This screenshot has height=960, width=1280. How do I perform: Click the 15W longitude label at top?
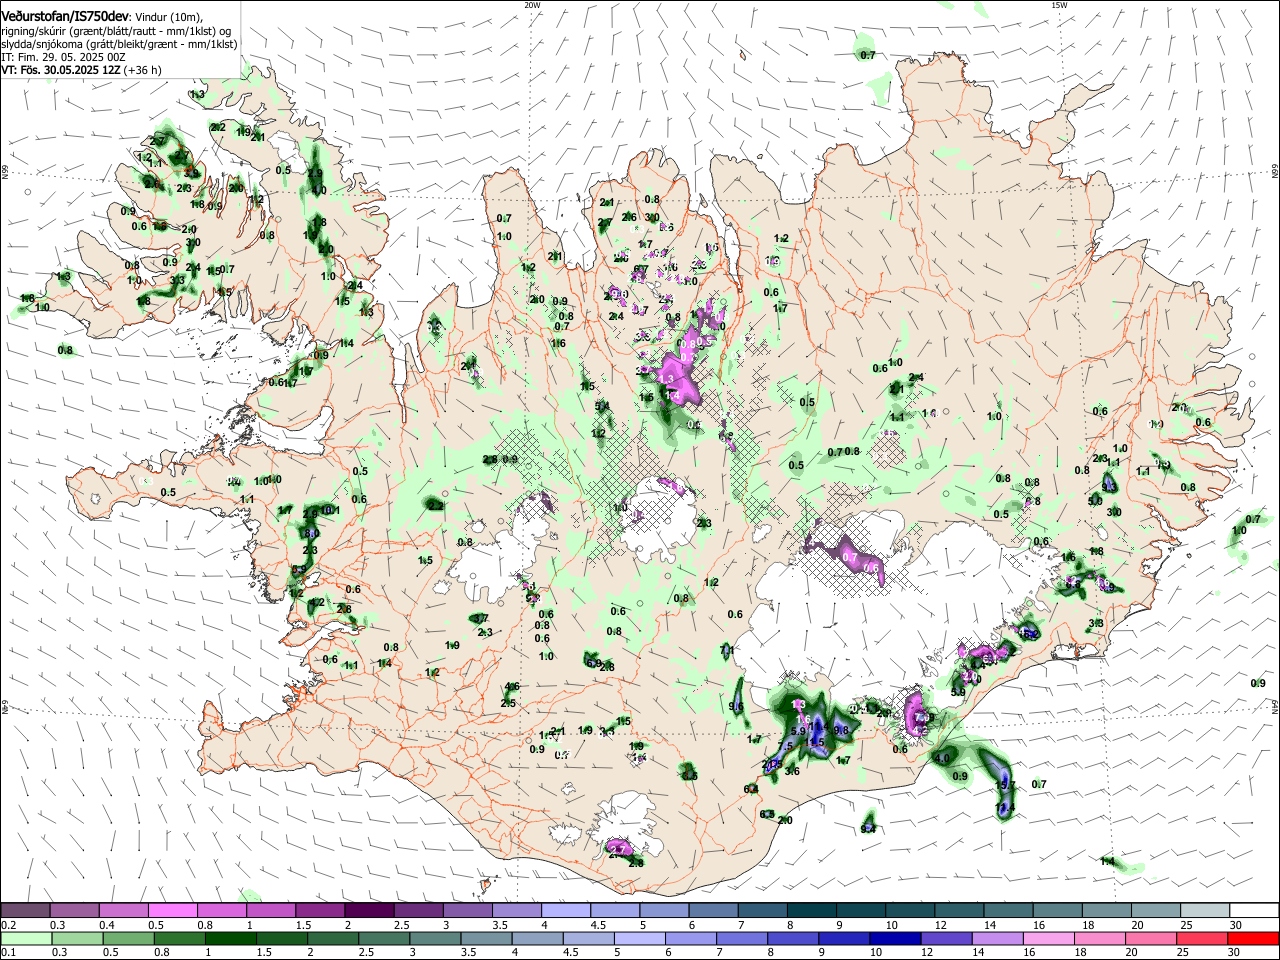pos(1059,5)
